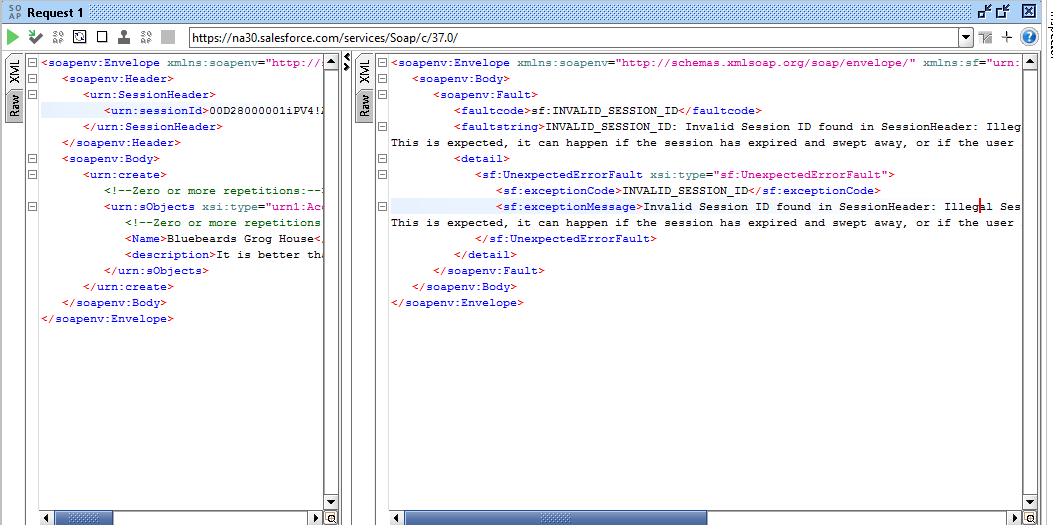Collapse sf:UnexpectedErrorFault fold marker
Image resolution: width=1053 pixels, height=525 pixels.
coord(382,175)
